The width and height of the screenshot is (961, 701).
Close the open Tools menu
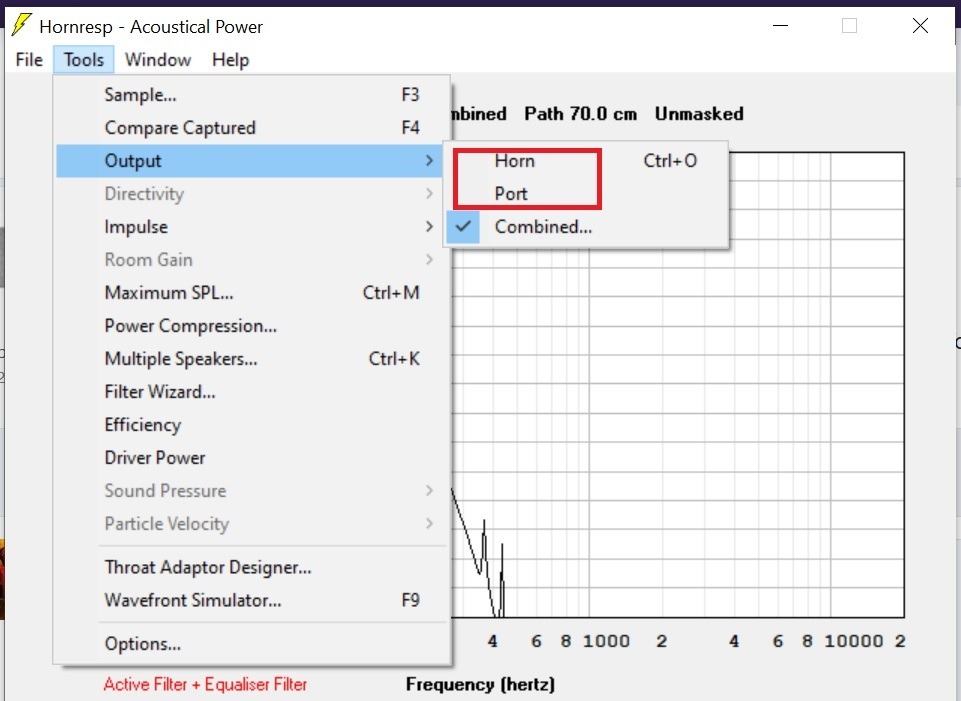[x=83, y=60]
